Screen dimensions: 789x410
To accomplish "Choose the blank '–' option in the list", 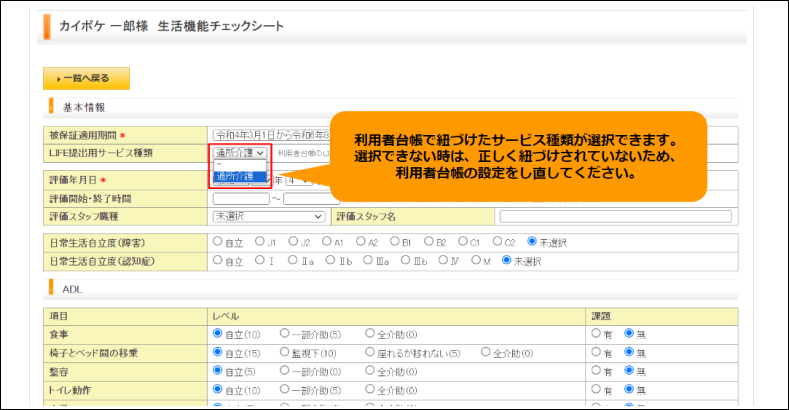I will 240,165.
